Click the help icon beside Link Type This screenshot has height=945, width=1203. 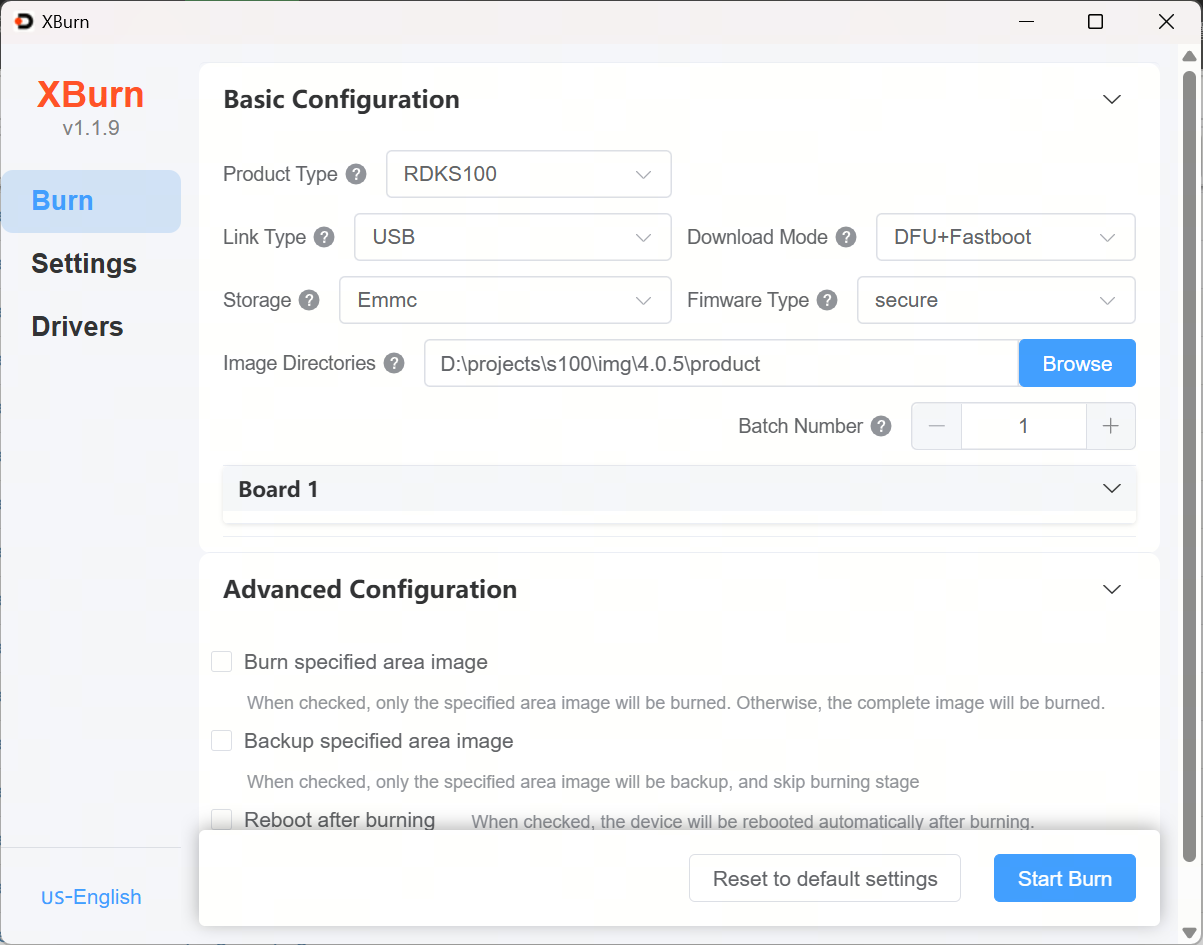click(x=324, y=237)
